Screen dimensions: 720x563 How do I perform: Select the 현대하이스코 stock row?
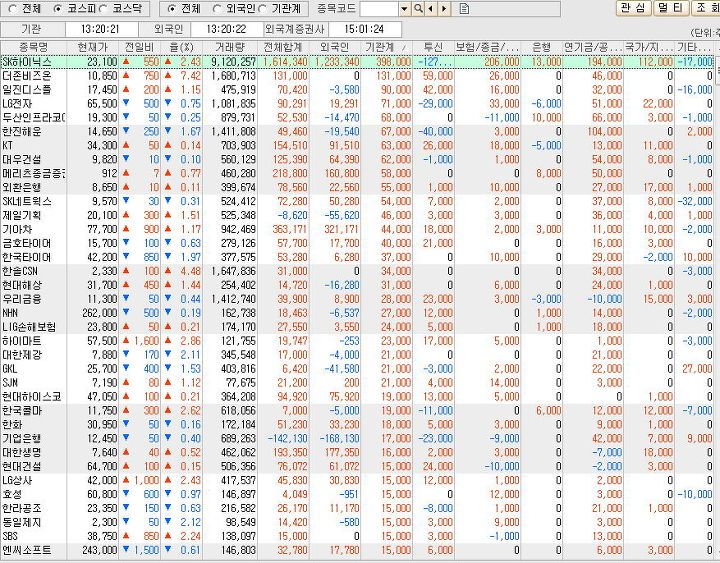357,396
